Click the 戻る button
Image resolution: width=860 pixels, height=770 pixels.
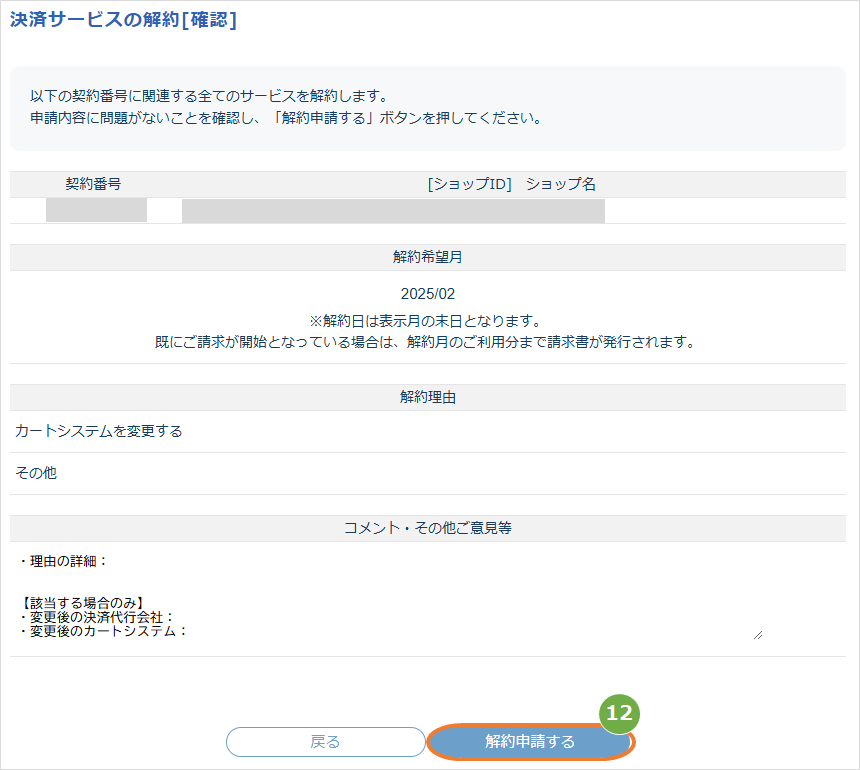click(x=326, y=742)
